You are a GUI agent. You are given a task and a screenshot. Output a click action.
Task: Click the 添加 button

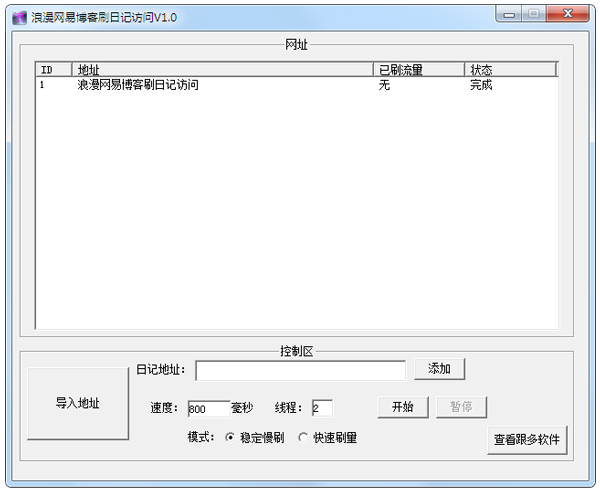click(x=439, y=369)
